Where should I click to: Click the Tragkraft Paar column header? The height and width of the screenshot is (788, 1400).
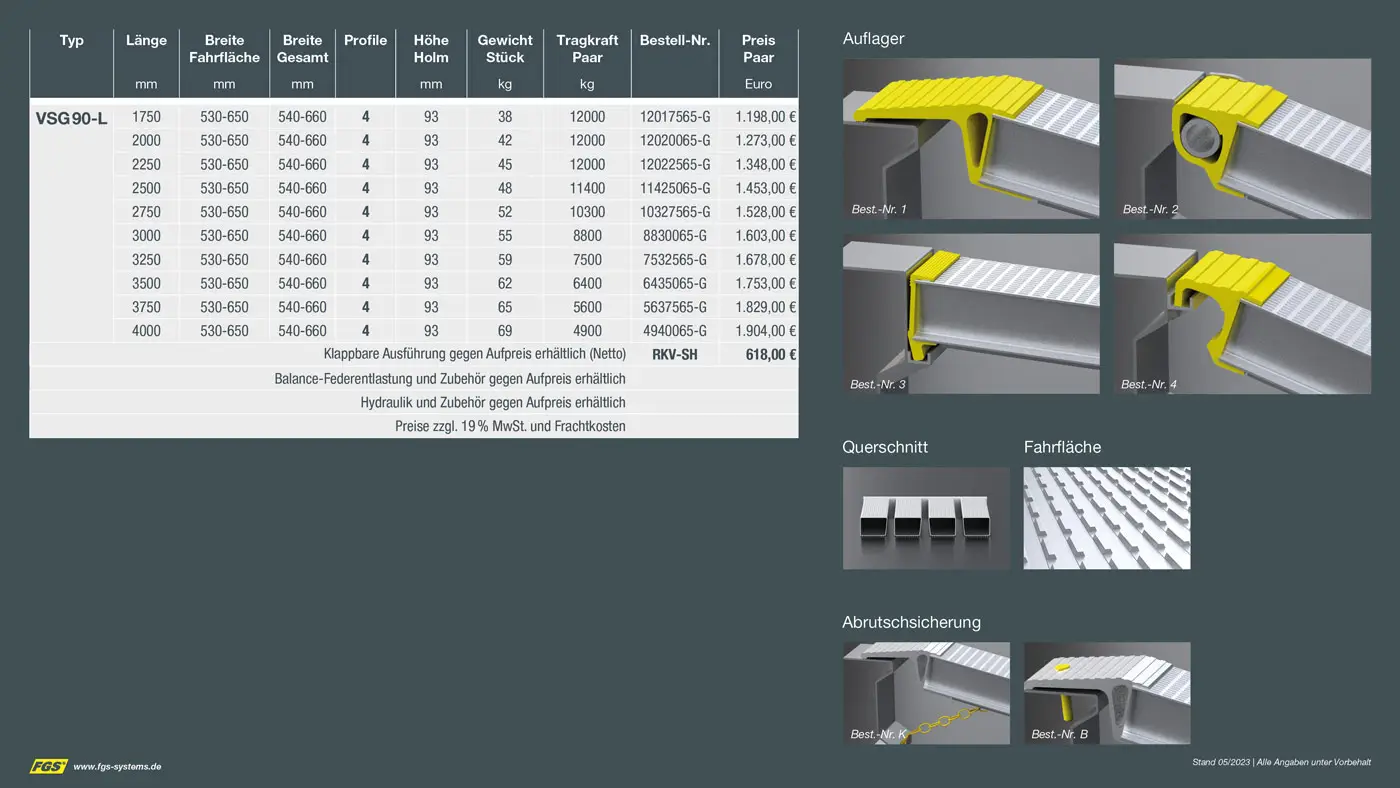point(587,49)
